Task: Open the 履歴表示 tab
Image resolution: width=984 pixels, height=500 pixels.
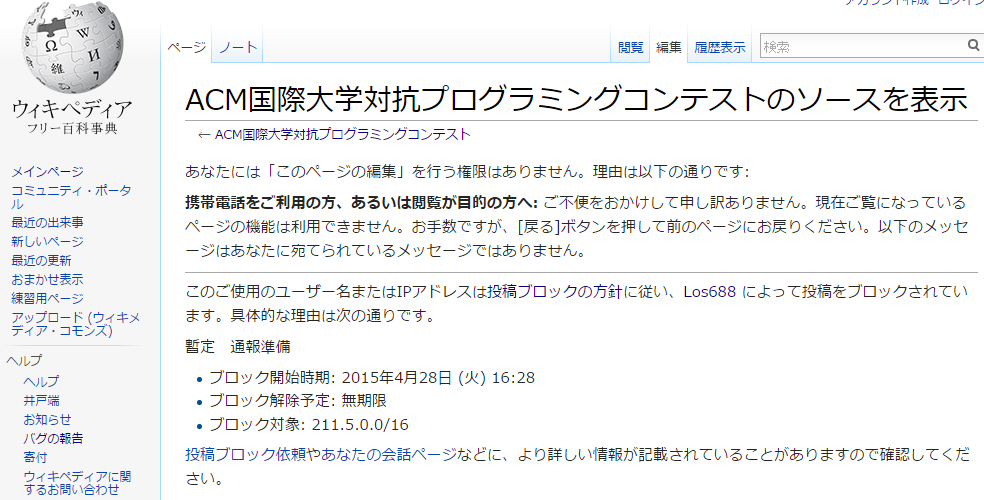Action: click(x=720, y=47)
